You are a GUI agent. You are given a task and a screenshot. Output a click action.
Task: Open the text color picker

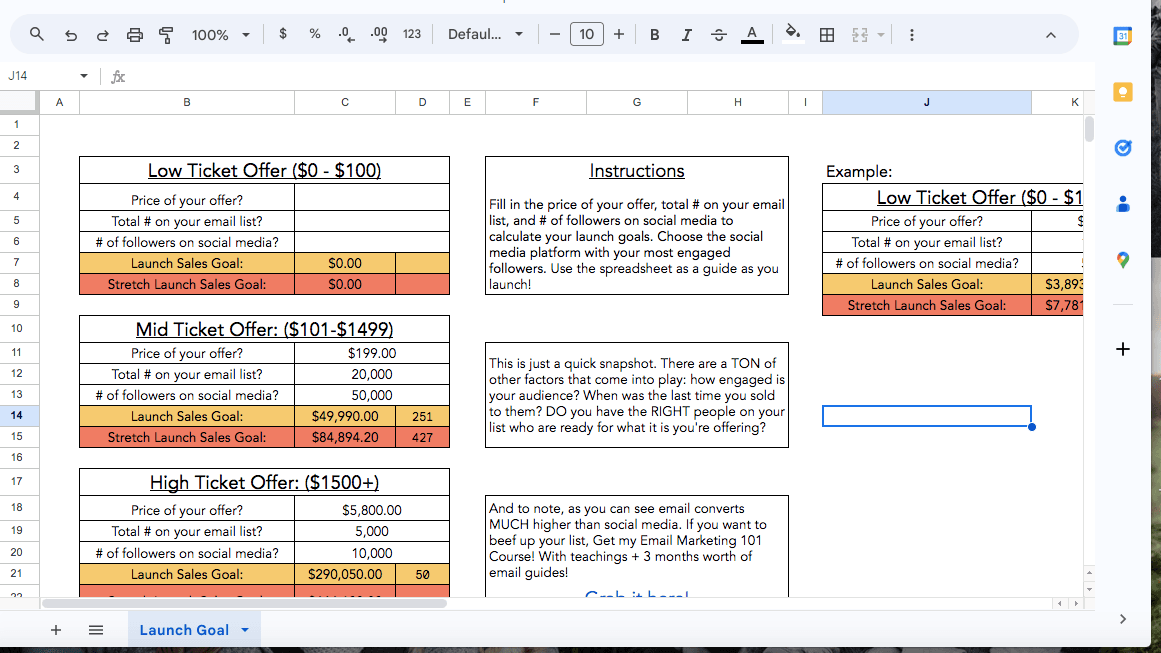pos(752,35)
